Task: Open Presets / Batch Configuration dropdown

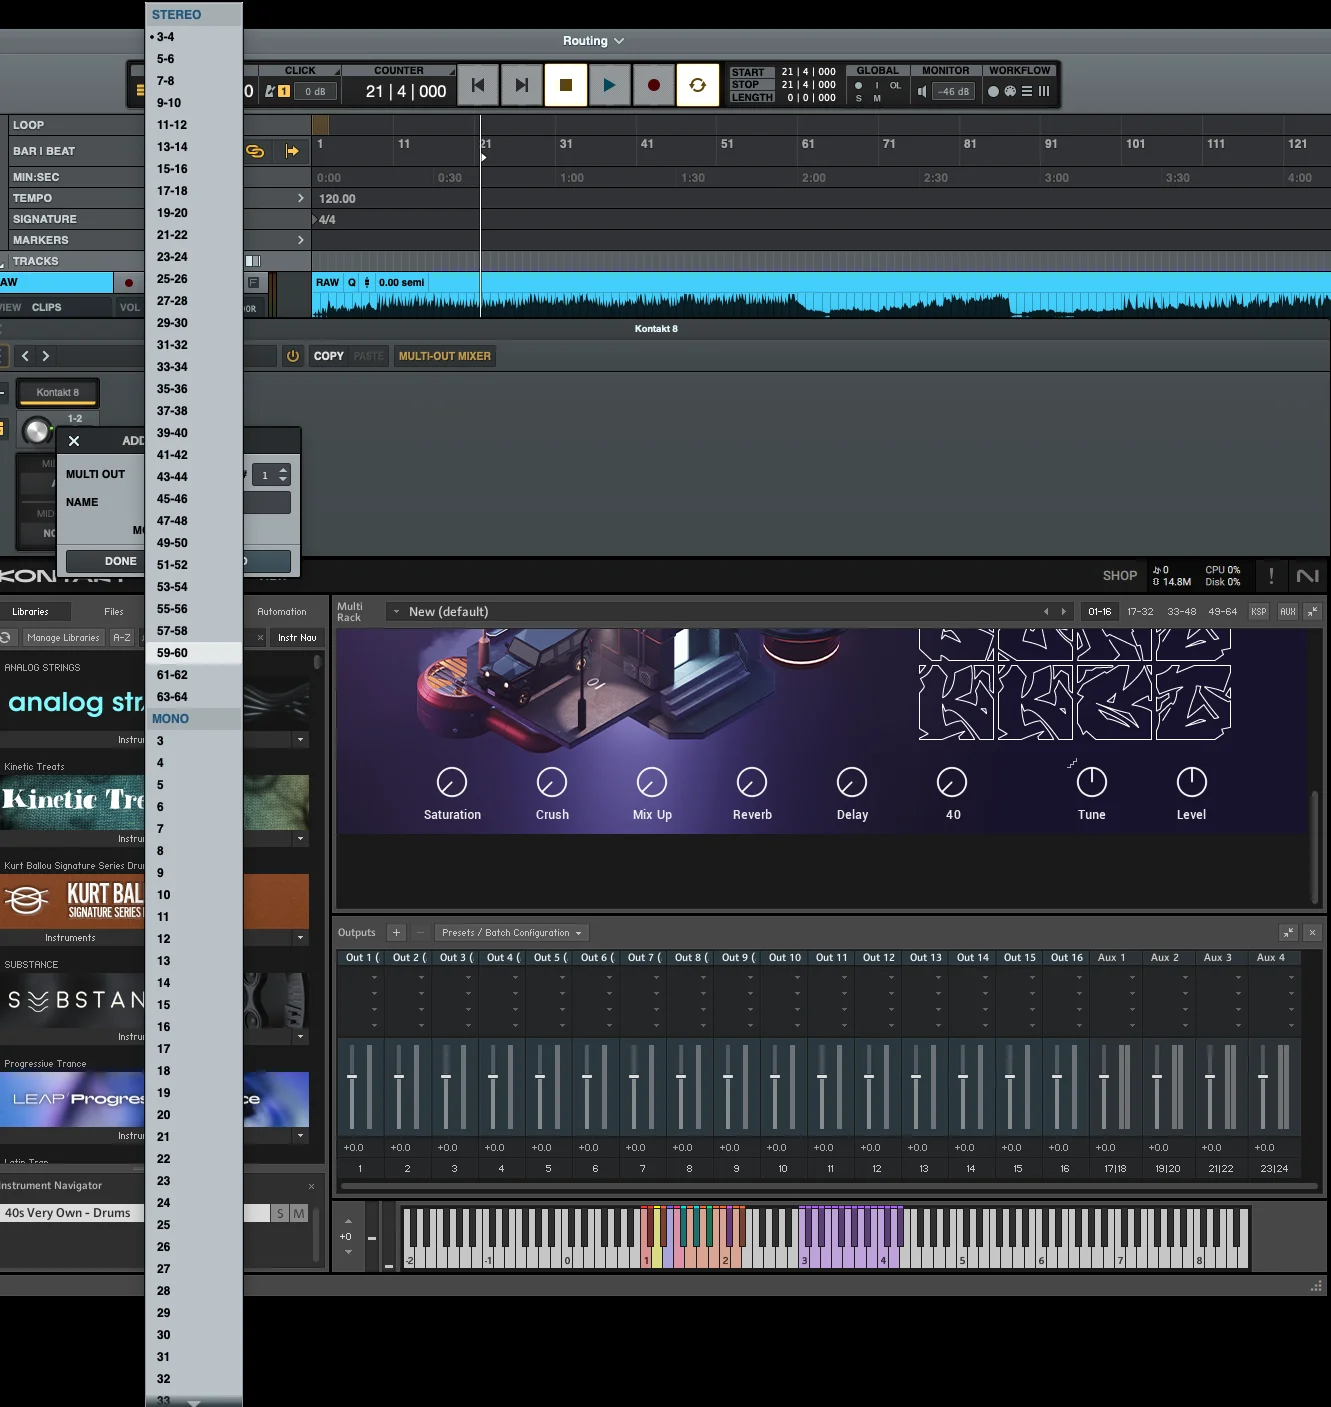Action: [513, 933]
